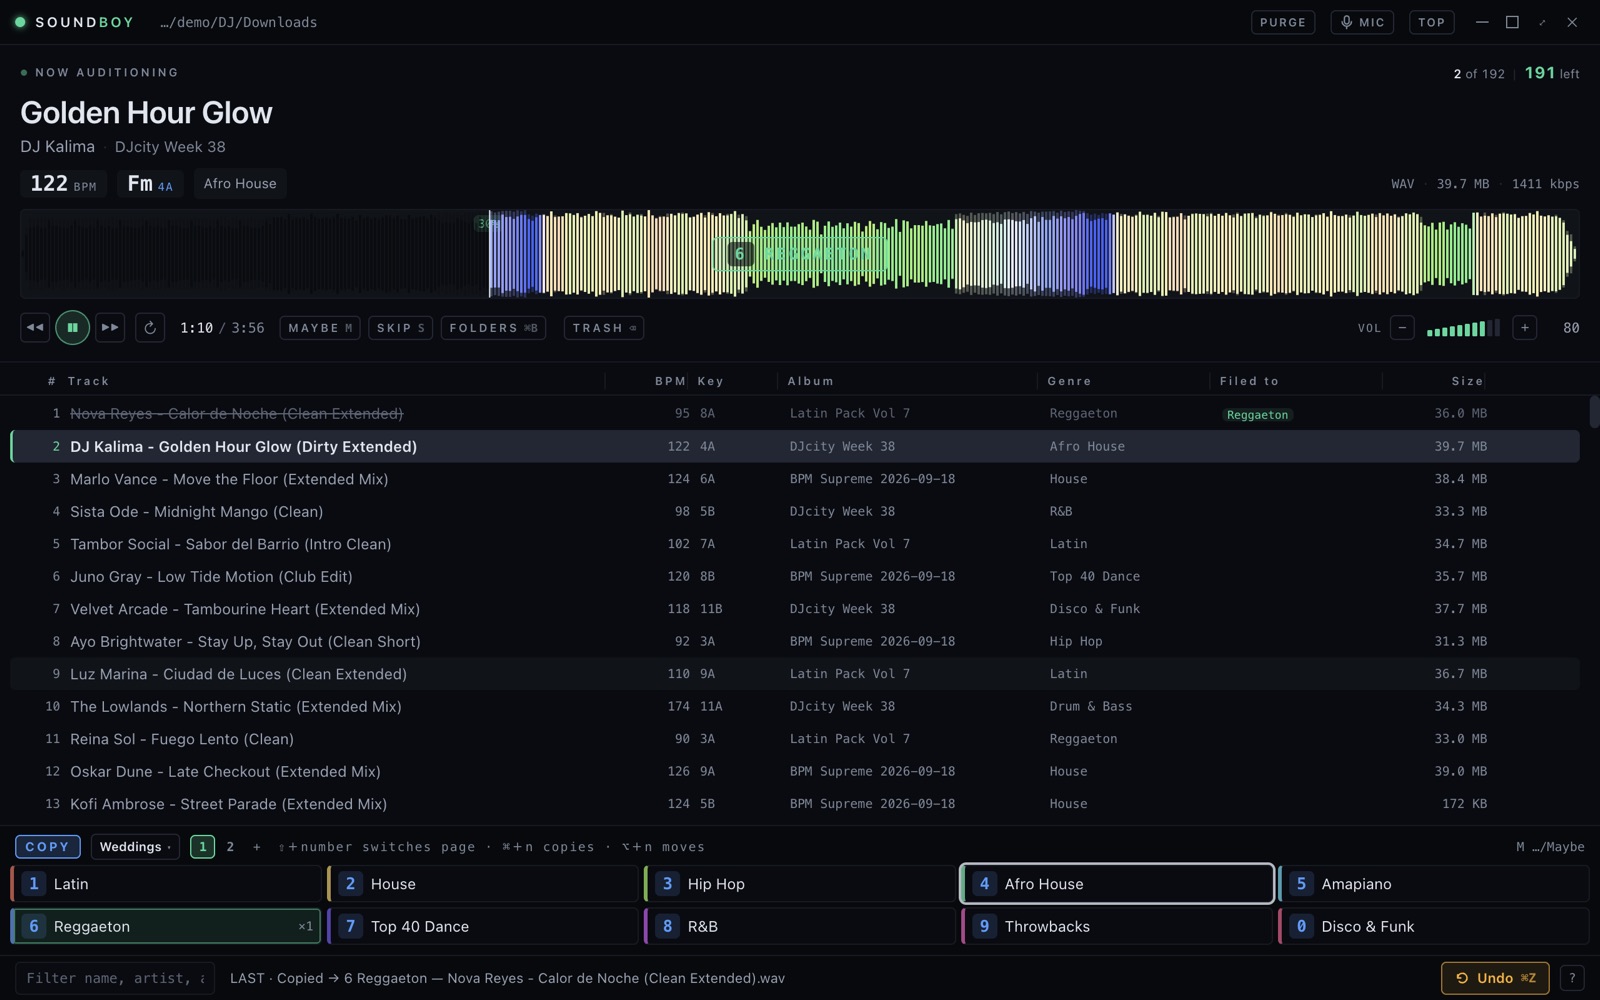Select Reina Sol - Fuego Lento row
This screenshot has width=1600, height=1000.
(795, 739)
